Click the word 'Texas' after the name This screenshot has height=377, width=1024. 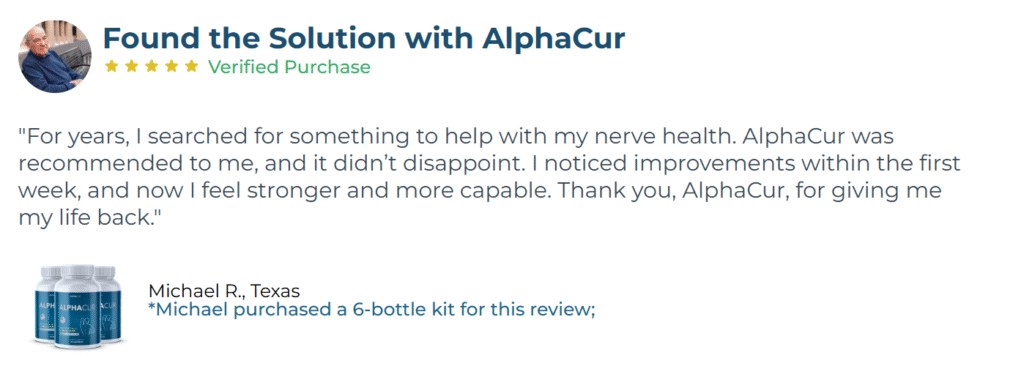click(276, 291)
